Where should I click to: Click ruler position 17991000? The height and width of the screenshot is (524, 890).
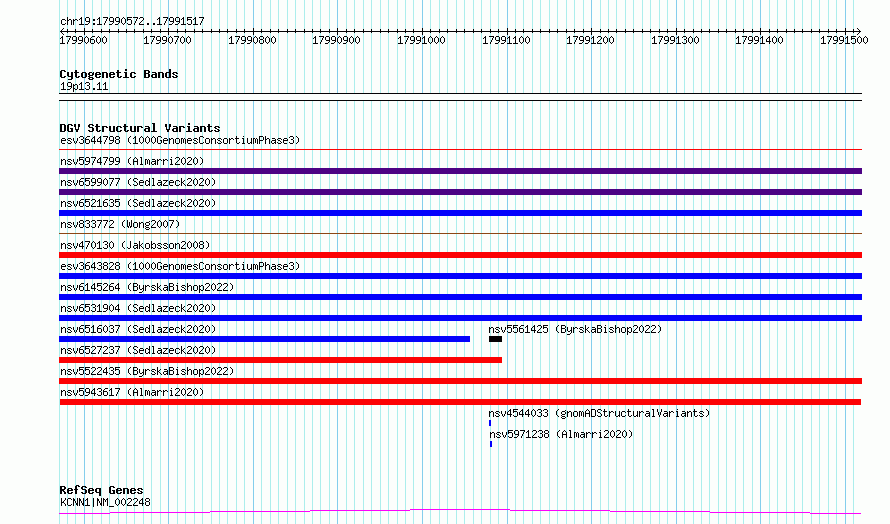[421, 40]
